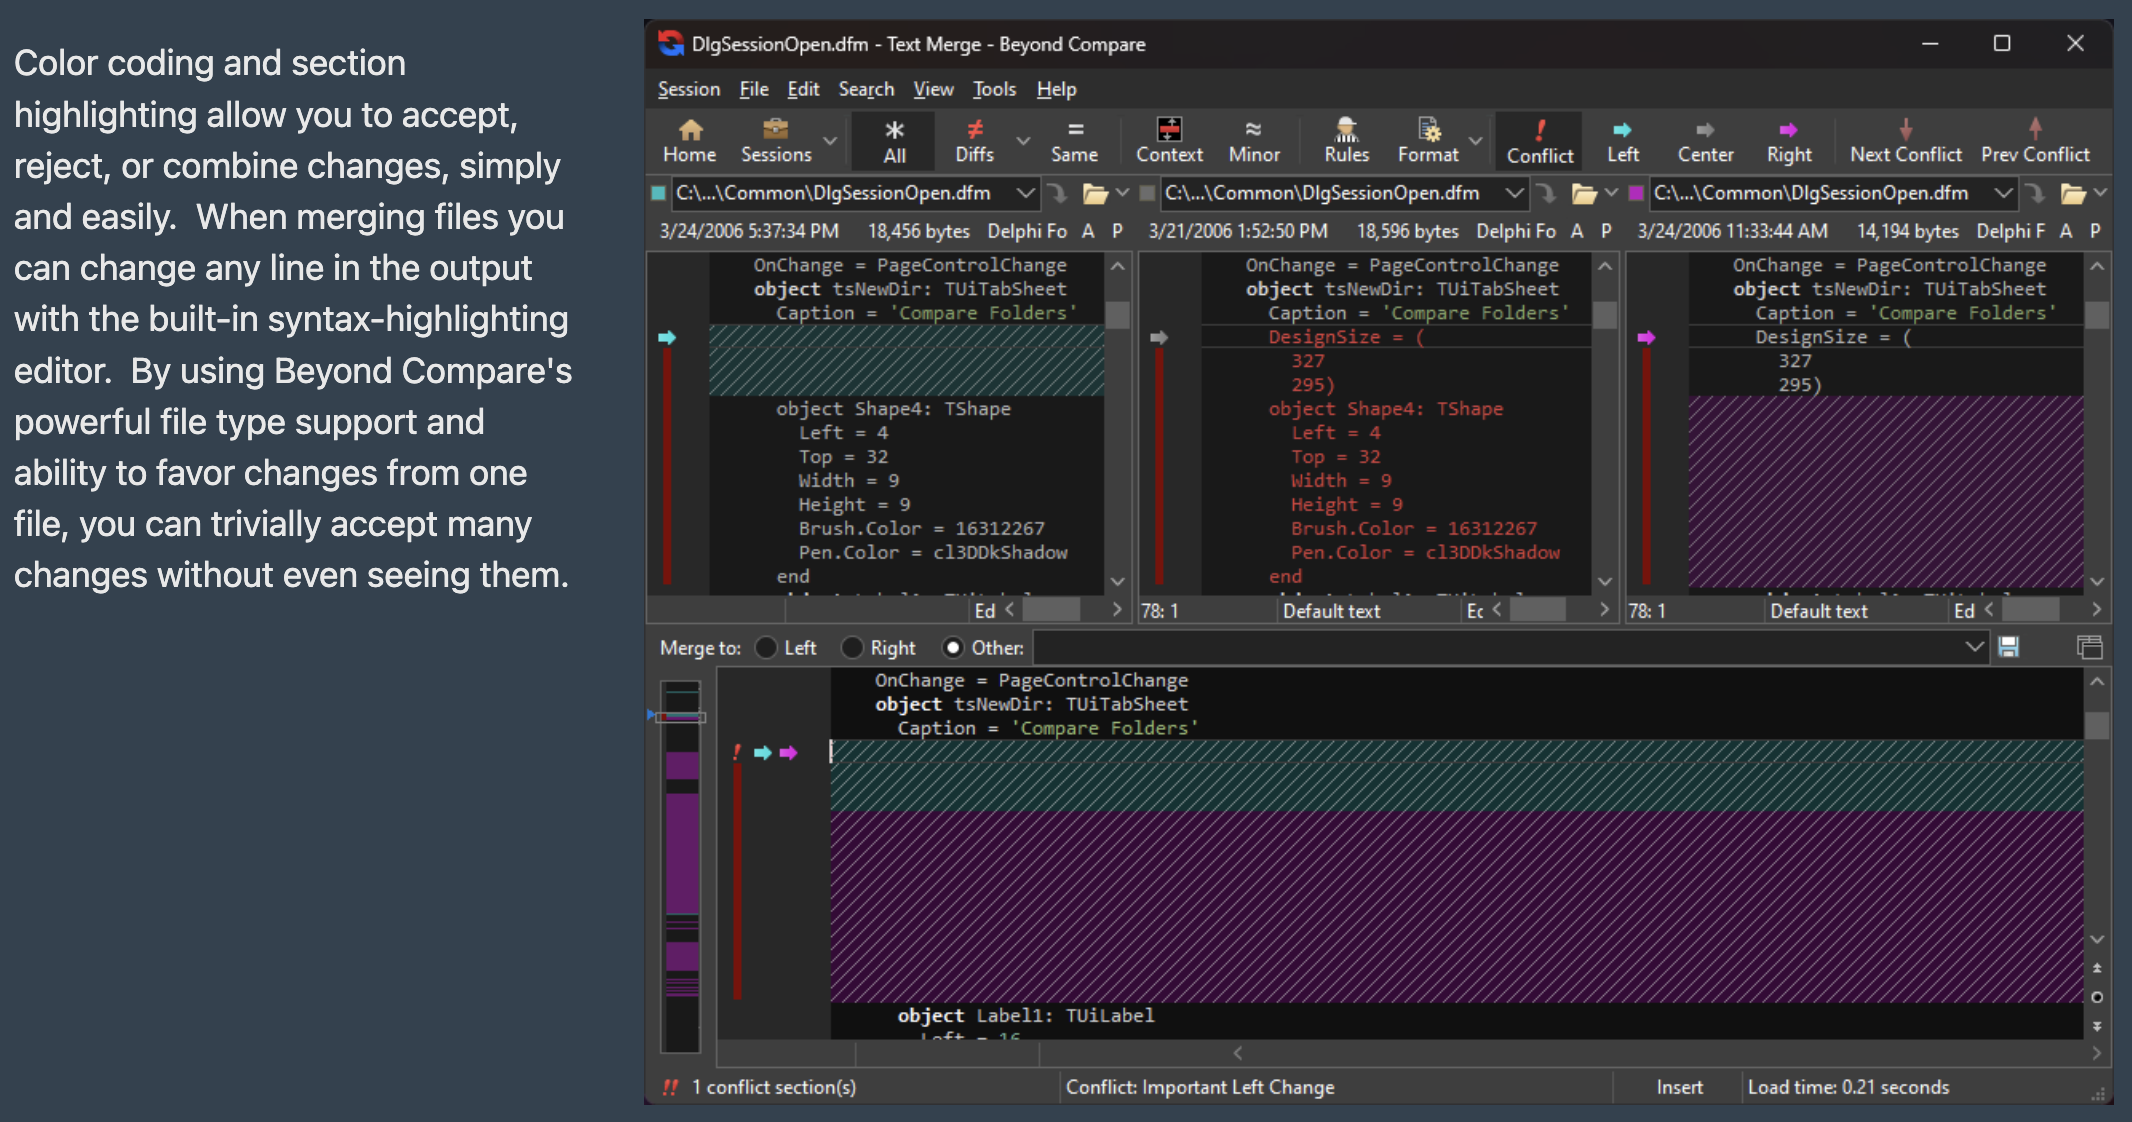Viewport: 2132px width, 1122px height.
Task: Take the Left side change
Action: tap(1623, 141)
